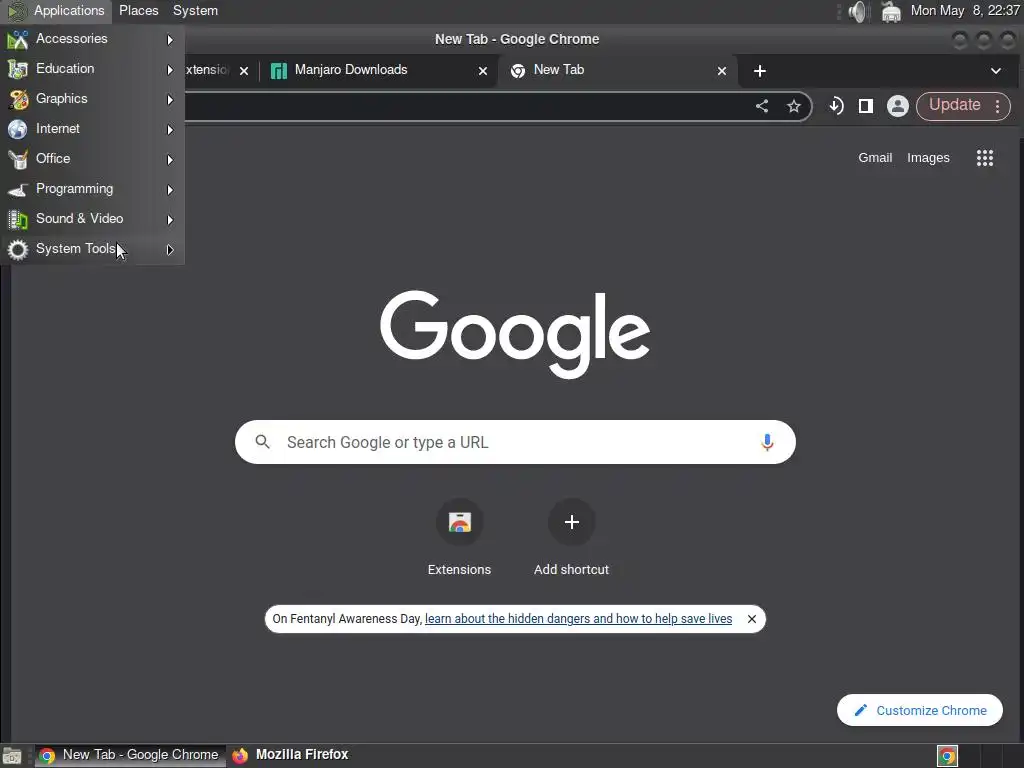The width and height of the screenshot is (1024, 768).
Task: Expand arrow next to Internet
Action: (170, 130)
